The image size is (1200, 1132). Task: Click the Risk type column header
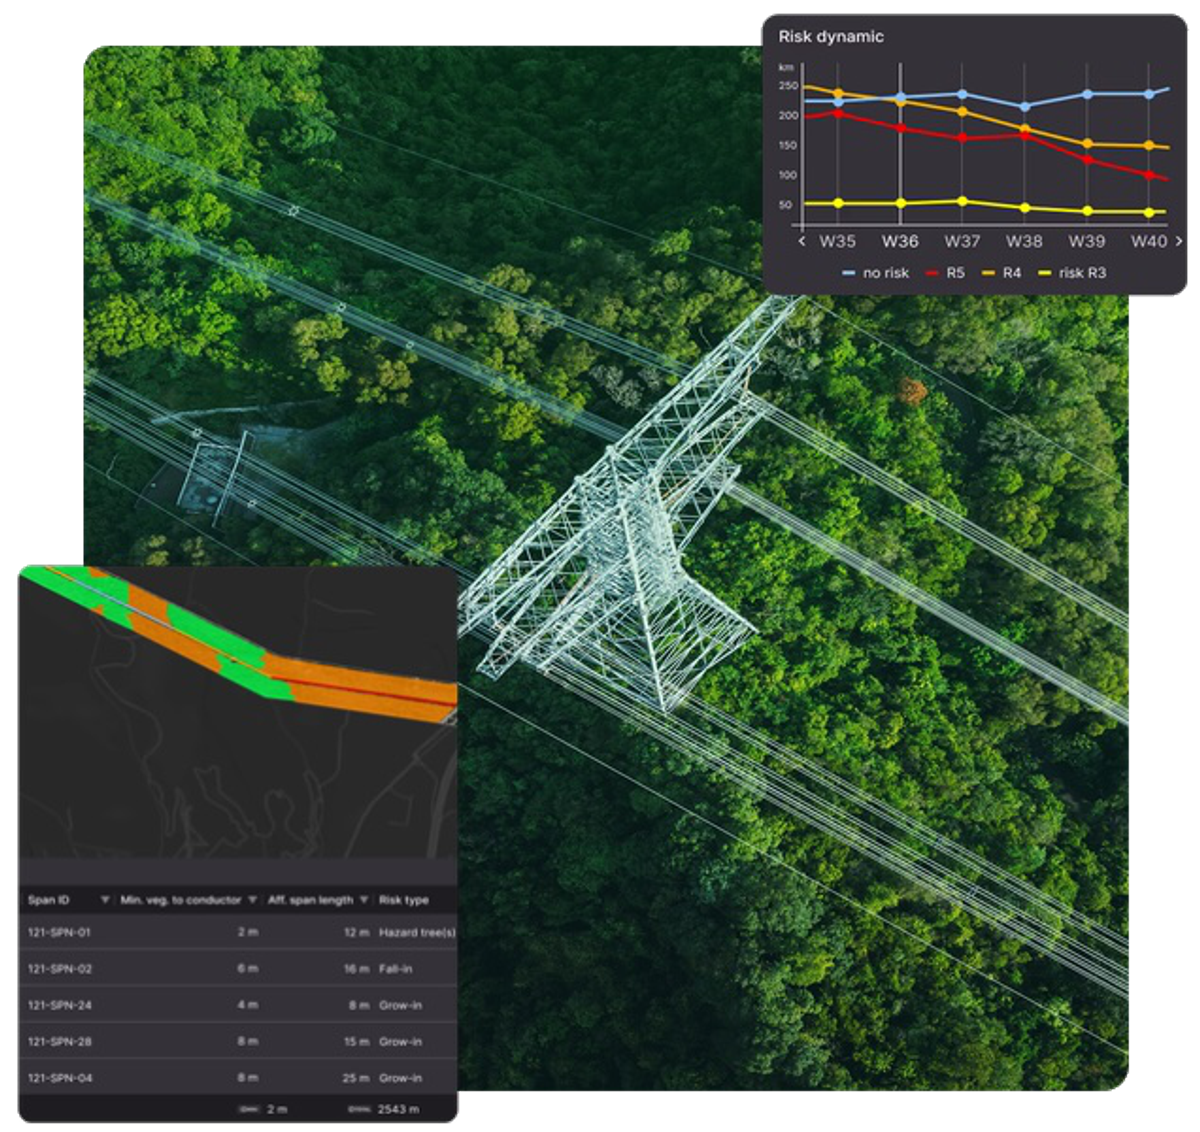click(404, 900)
